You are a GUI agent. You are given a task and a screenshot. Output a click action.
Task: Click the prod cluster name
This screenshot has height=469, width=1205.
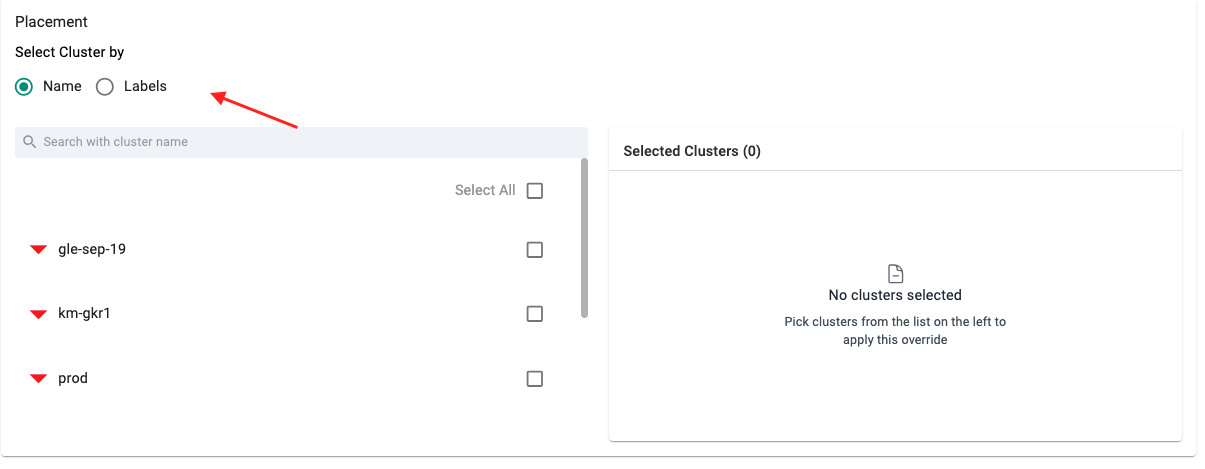pos(73,378)
